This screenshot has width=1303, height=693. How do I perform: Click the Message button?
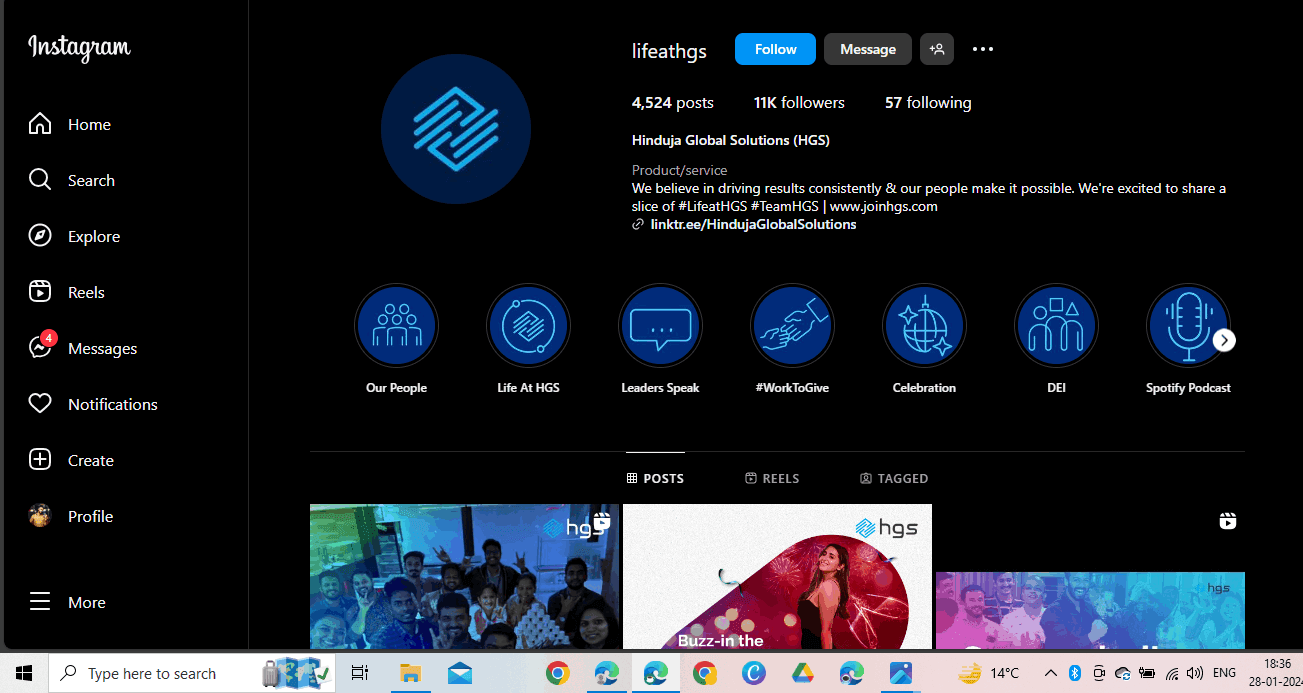[x=867, y=49]
